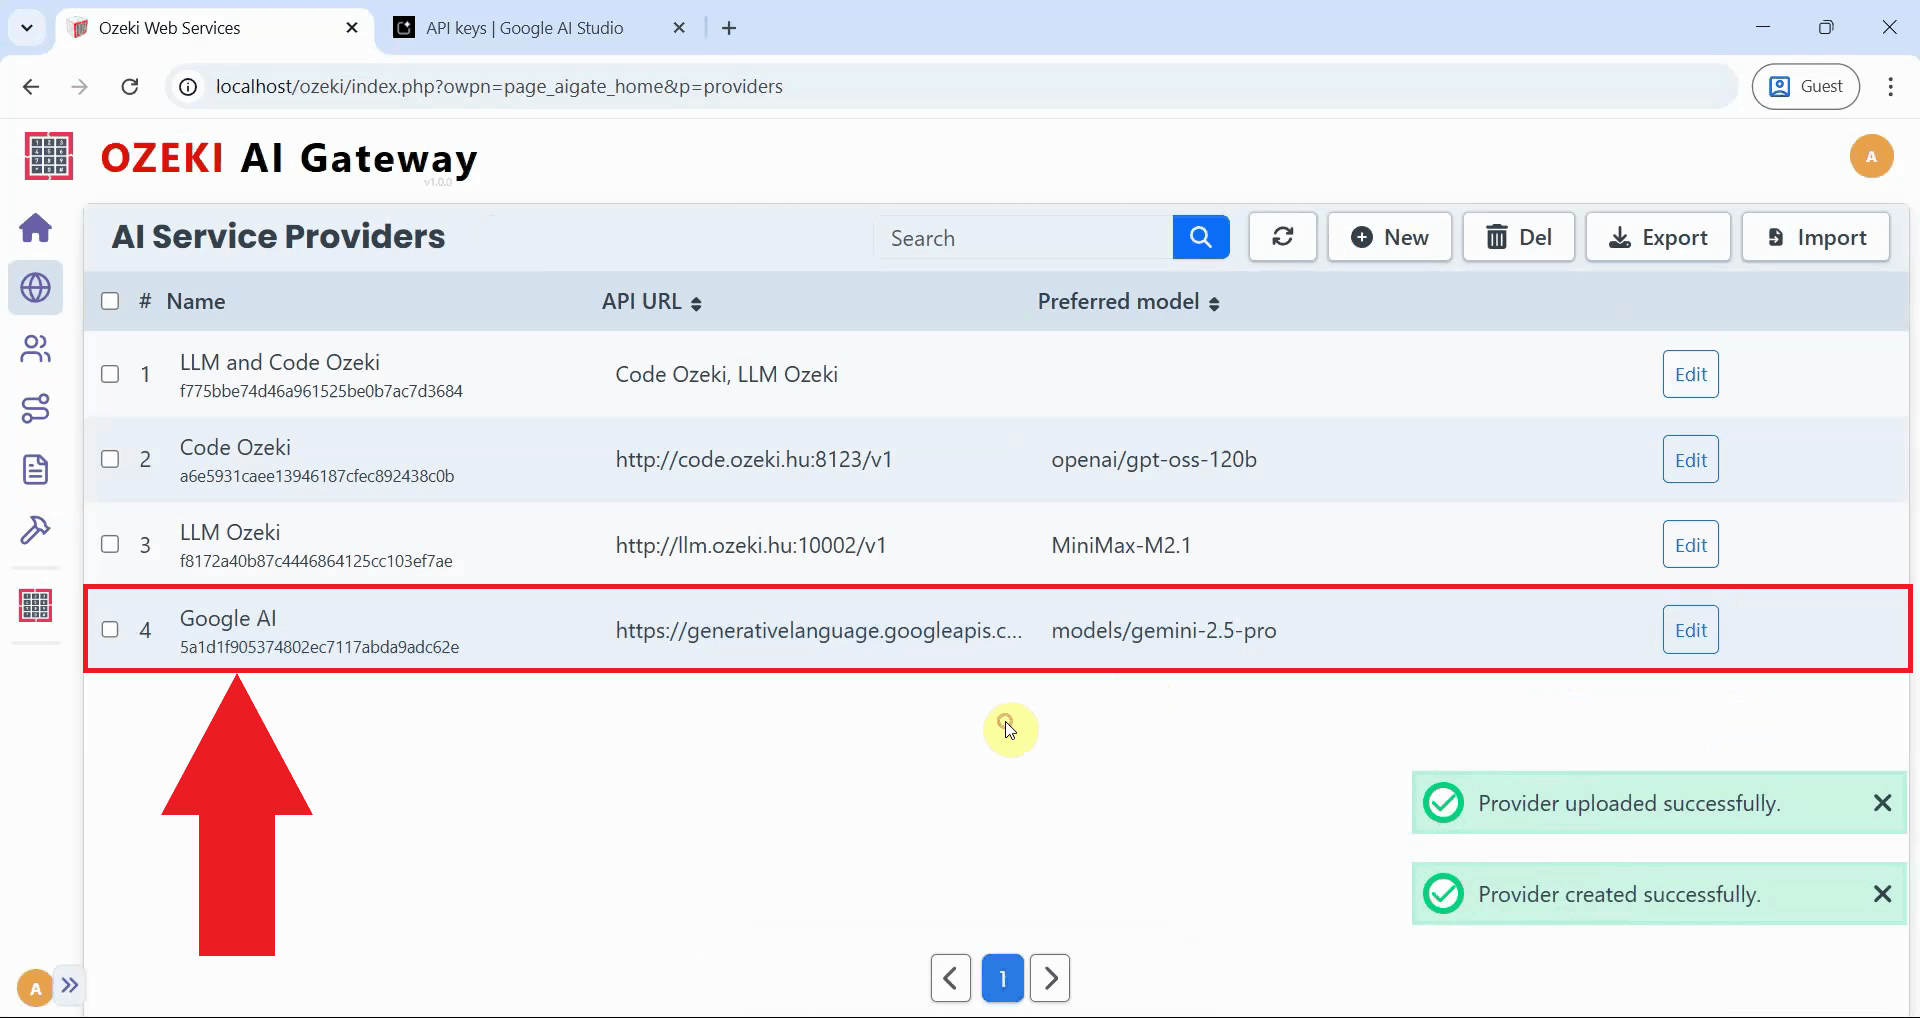The width and height of the screenshot is (1920, 1018).
Task: Click the blue search magnifier button
Action: 1200,238
